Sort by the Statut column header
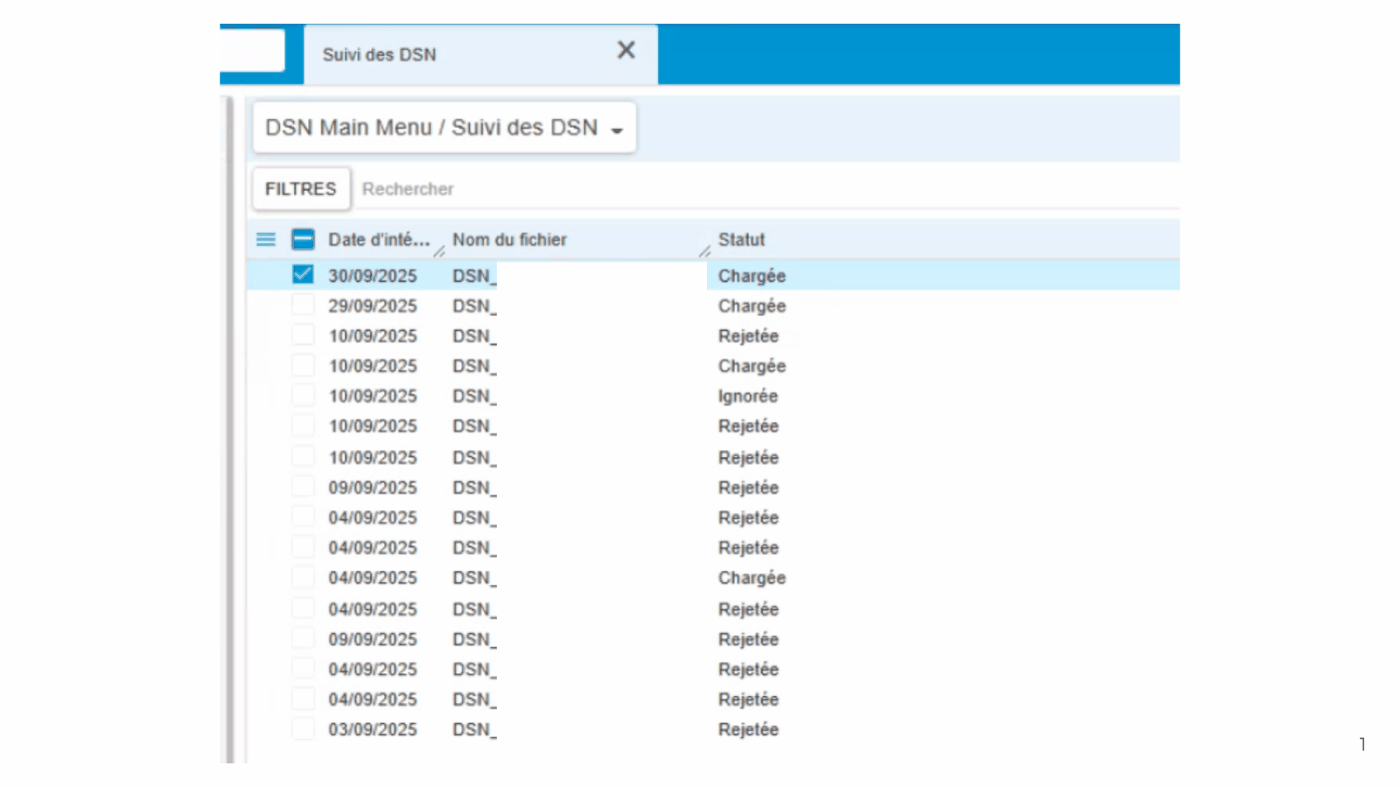1400x787 pixels. click(x=741, y=240)
